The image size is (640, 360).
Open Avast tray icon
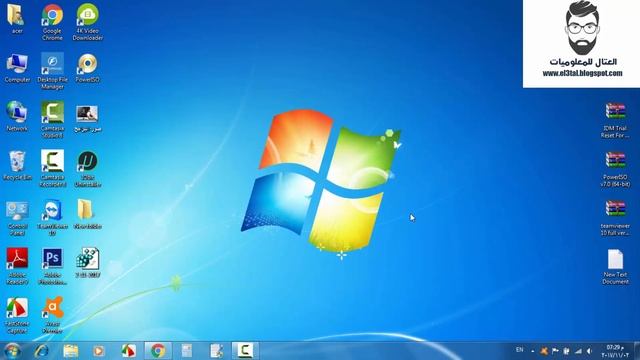544,351
